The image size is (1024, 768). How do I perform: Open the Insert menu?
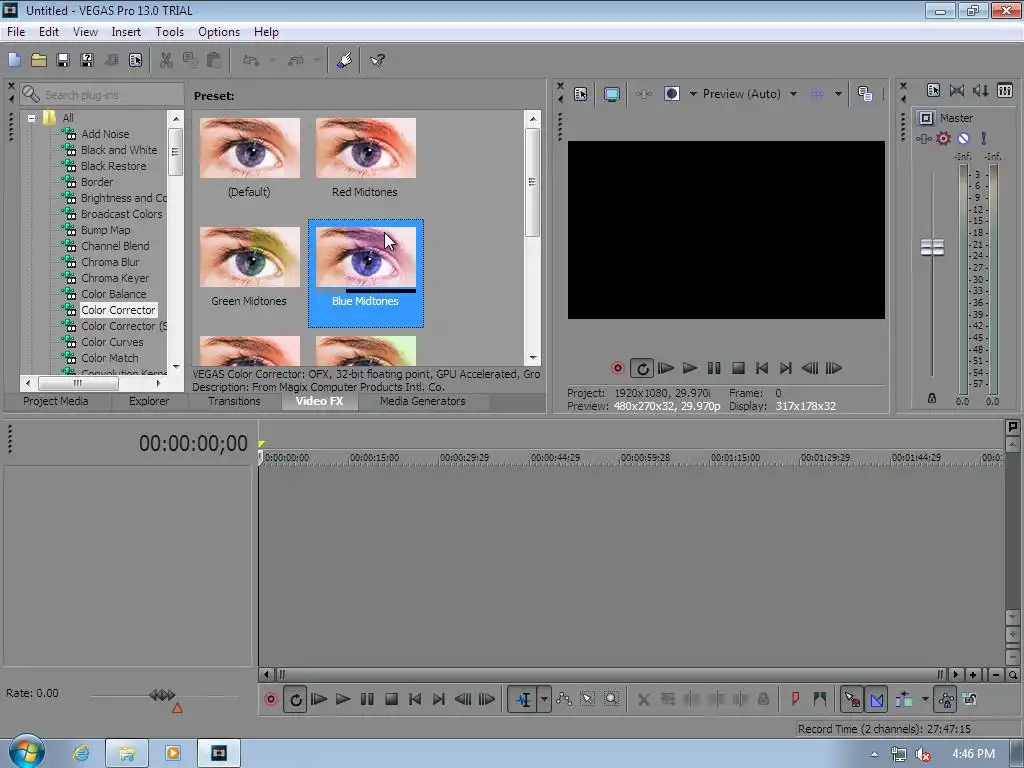pos(126,31)
